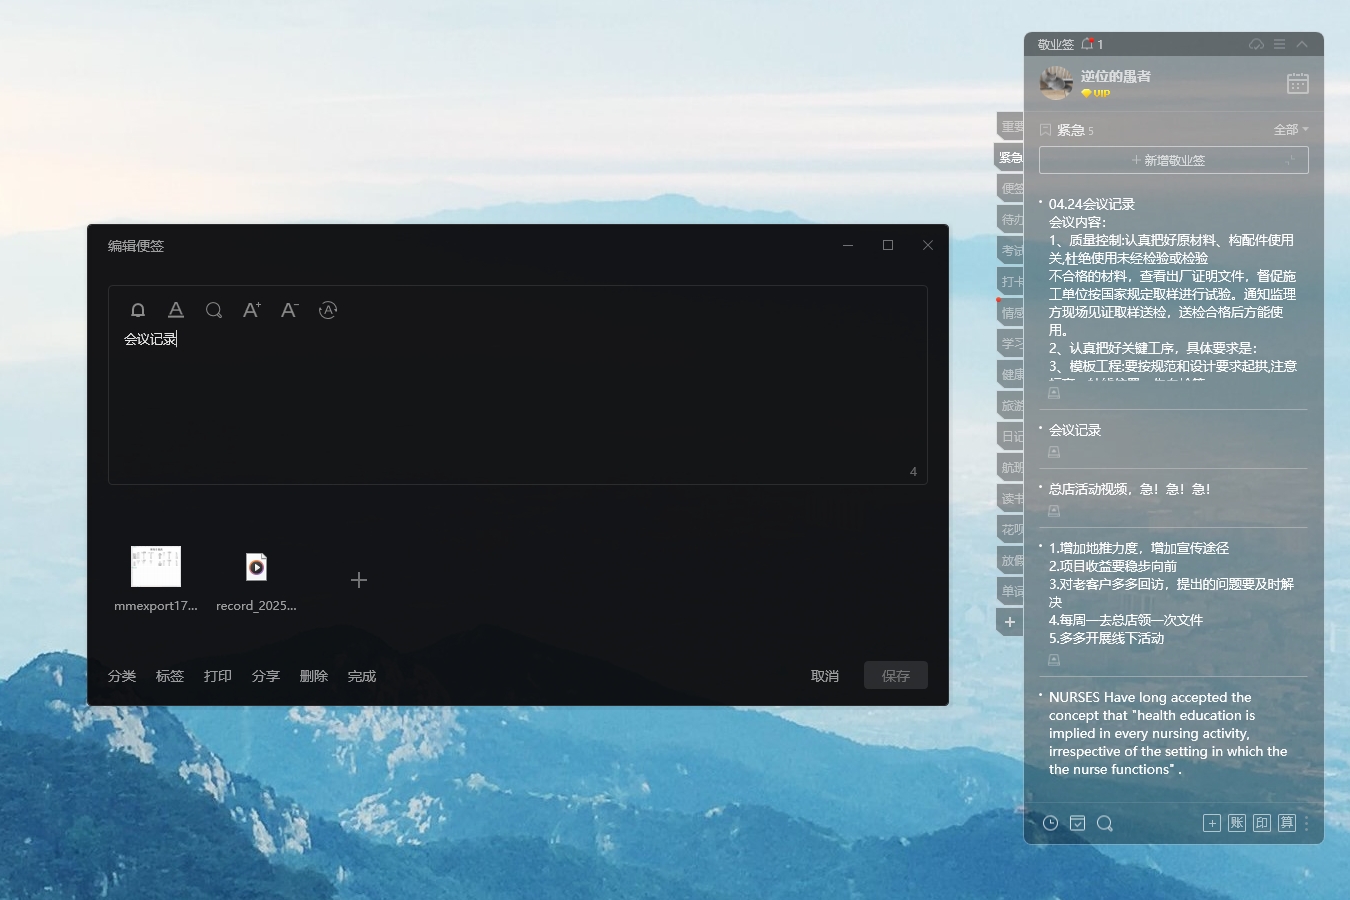Viewport: 1350px width, 900px height.
Task: Set a reminder with the bell icon
Action: (138, 310)
